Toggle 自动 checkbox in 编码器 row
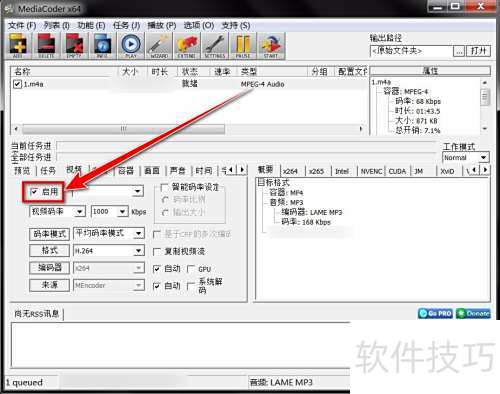Viewport: 500px width, 394px height. pyautogui.click(x=156, y=269)
